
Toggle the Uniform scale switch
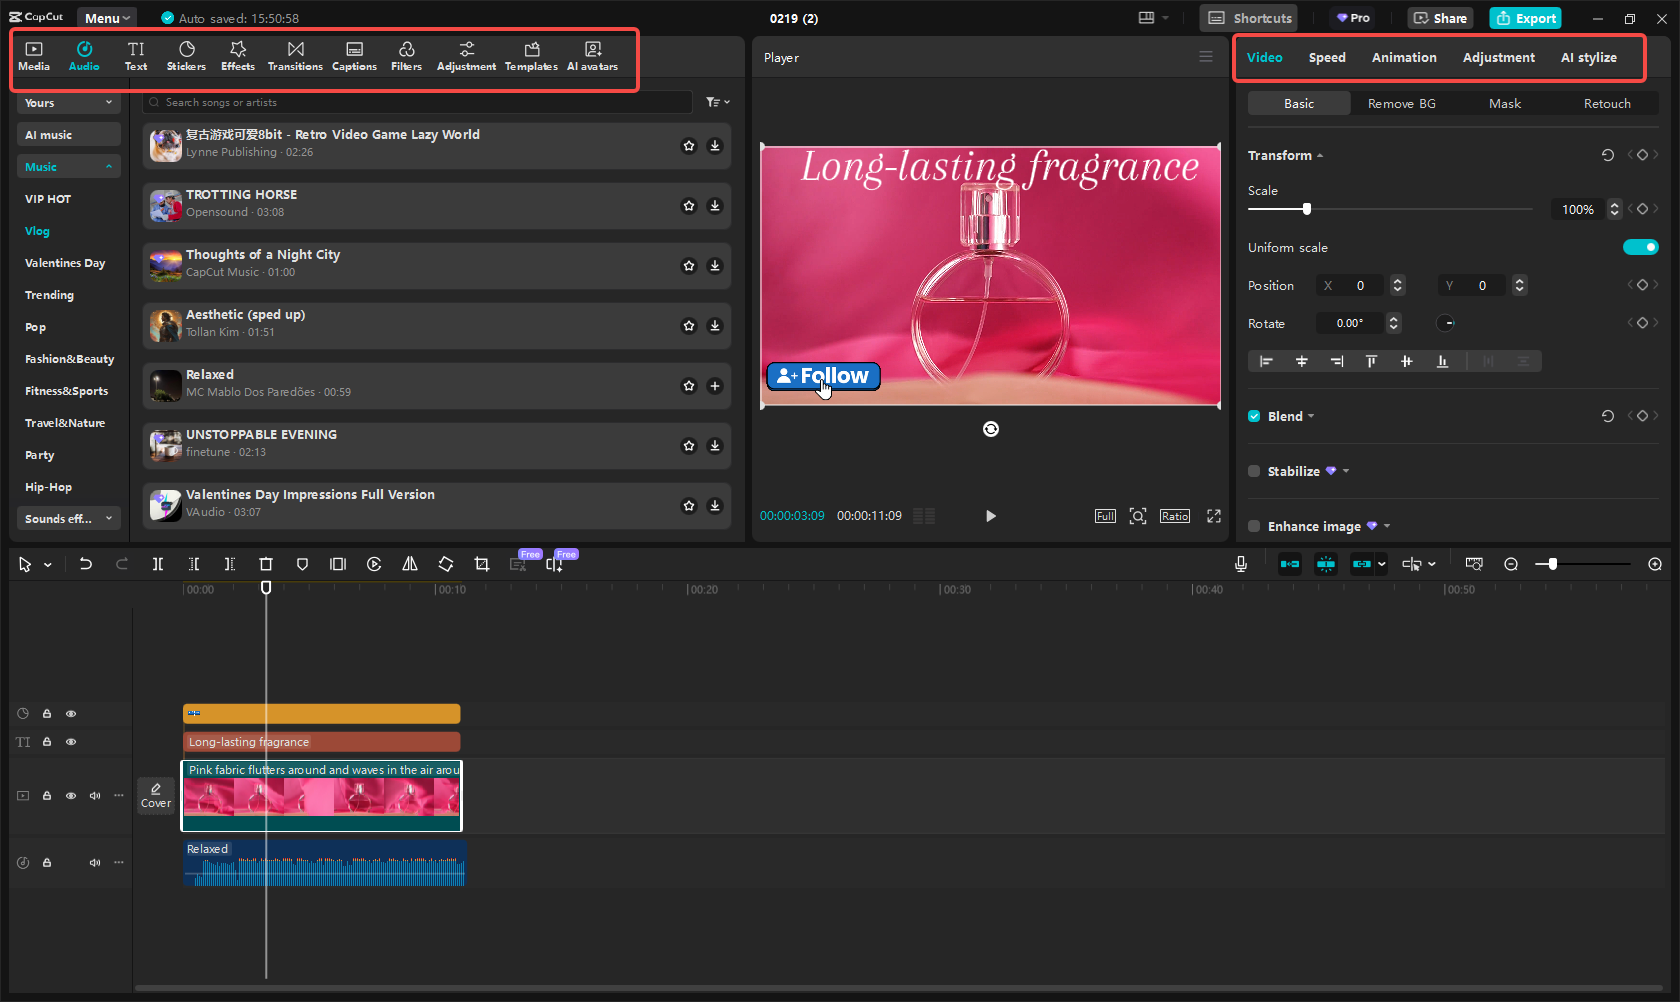[1640, 247]
